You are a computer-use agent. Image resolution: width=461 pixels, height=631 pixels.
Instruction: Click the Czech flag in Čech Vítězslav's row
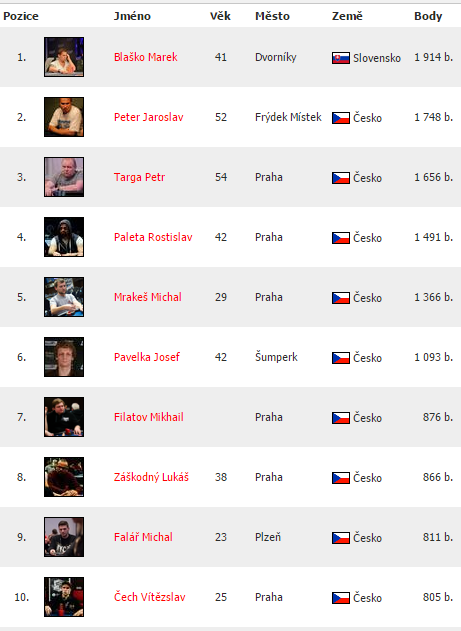click(x=341, y=598)
